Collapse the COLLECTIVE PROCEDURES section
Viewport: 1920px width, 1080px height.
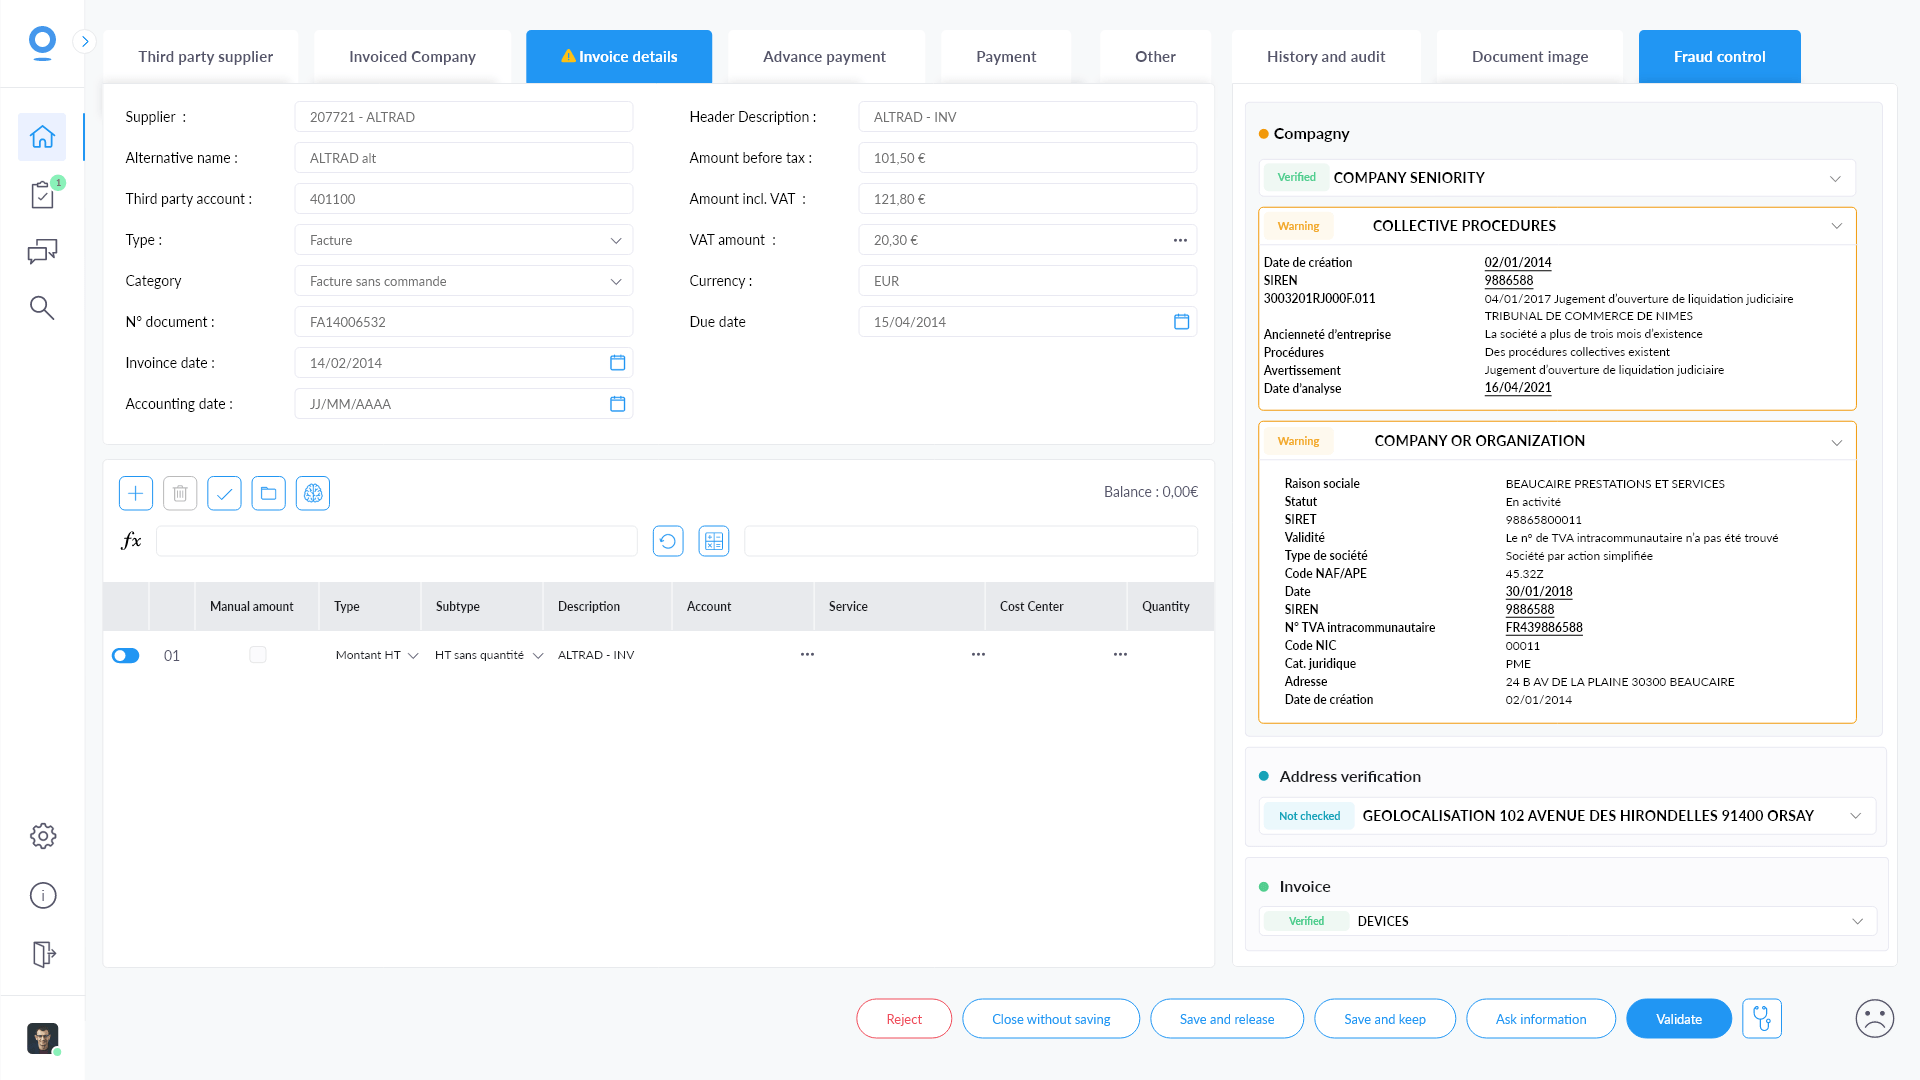click(1836, 226)
